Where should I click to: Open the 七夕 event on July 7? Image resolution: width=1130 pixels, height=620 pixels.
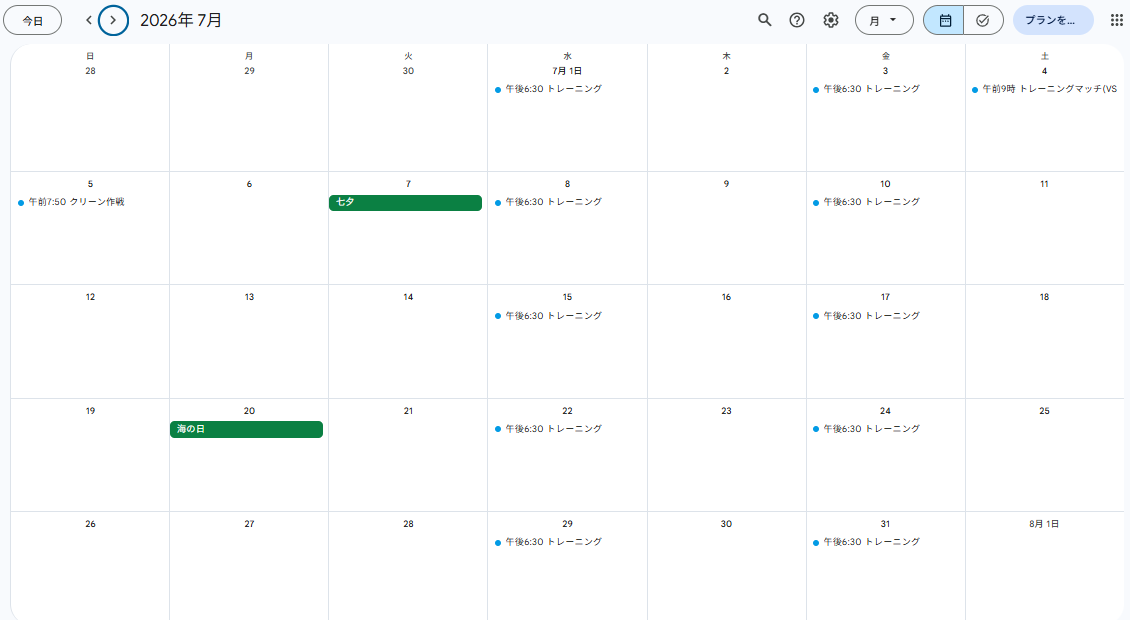point(405,203)
